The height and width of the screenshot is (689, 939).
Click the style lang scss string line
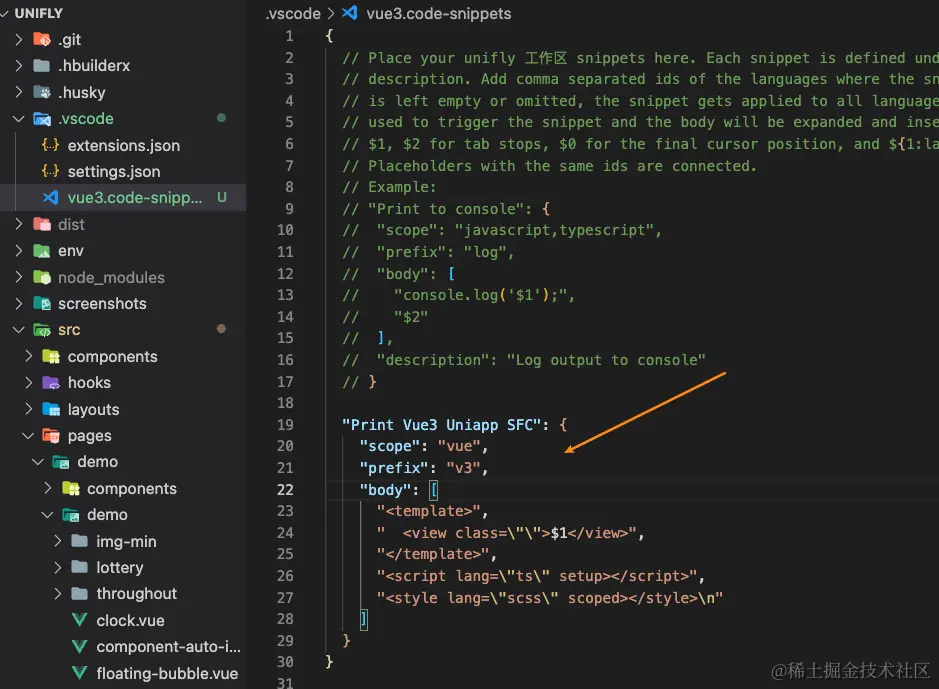pyautogui.click(x=549, y=597)
